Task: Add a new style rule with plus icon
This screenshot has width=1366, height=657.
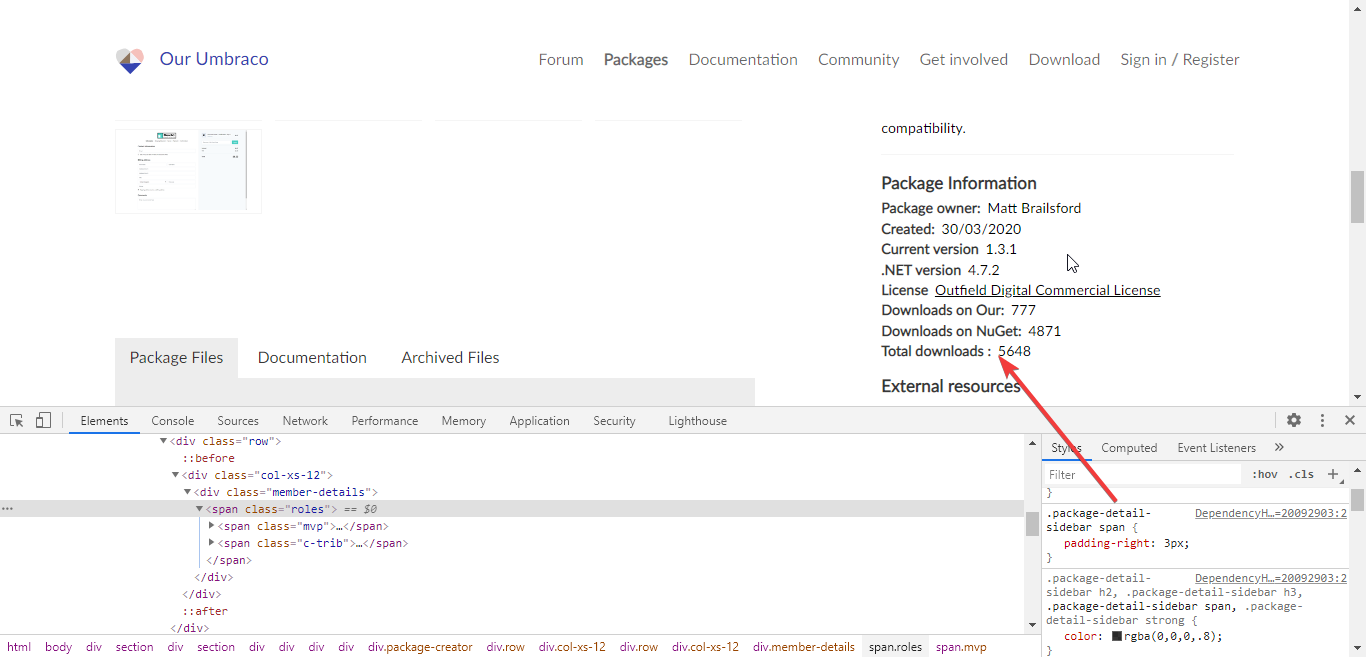Action: point(1331,474)
